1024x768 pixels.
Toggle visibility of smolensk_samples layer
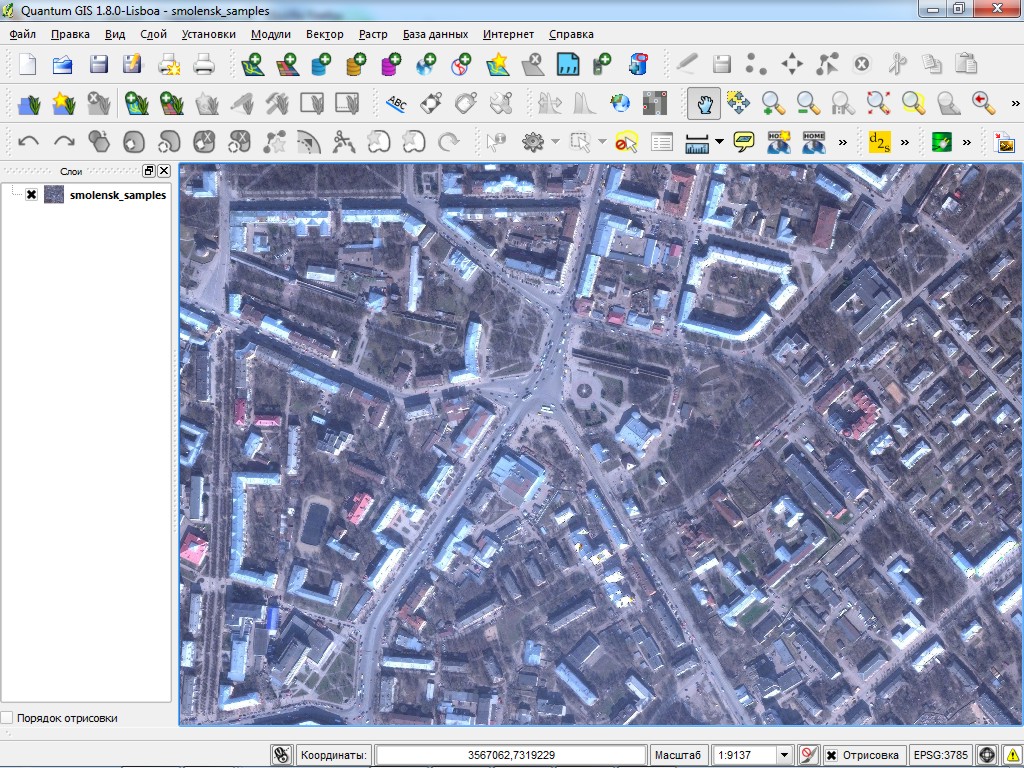click(31, 194)
